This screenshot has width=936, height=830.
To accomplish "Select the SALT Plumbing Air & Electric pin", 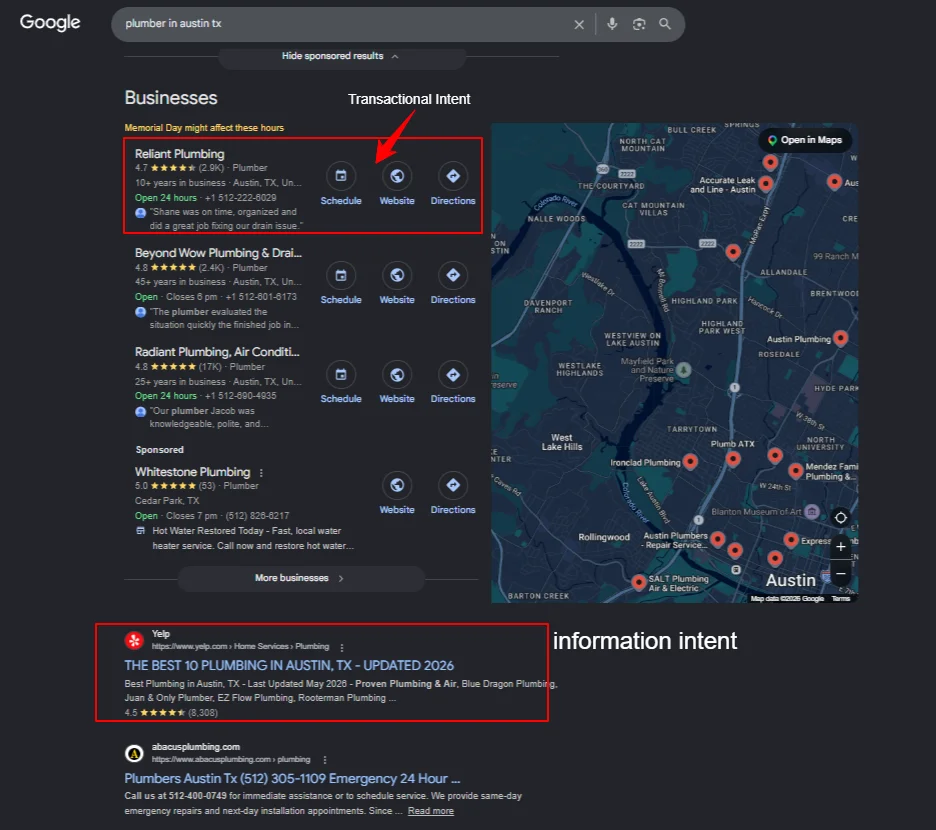I will 639,582.
